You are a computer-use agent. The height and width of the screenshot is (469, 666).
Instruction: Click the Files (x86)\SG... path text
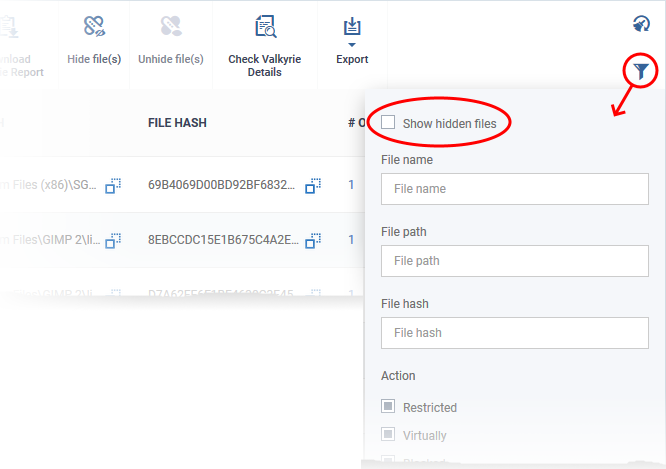48,185
